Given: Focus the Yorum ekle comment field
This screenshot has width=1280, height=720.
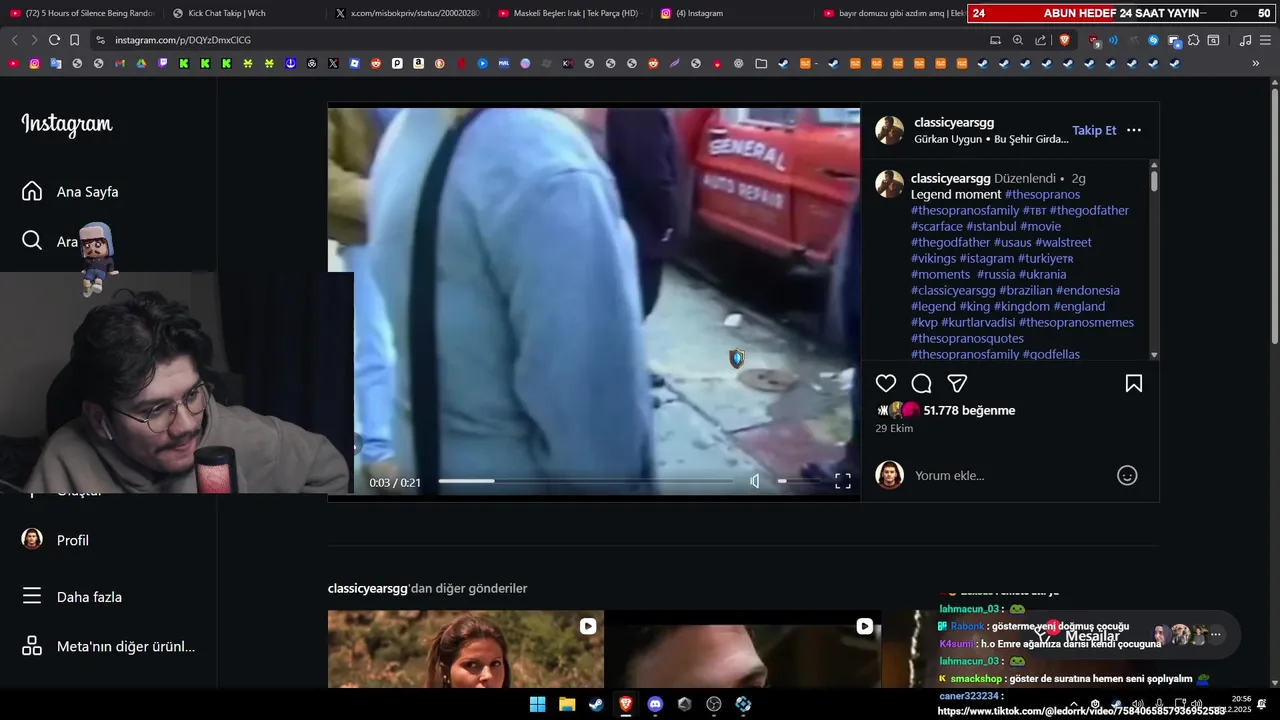Looking at the screenshot, I should (1010, 476).
